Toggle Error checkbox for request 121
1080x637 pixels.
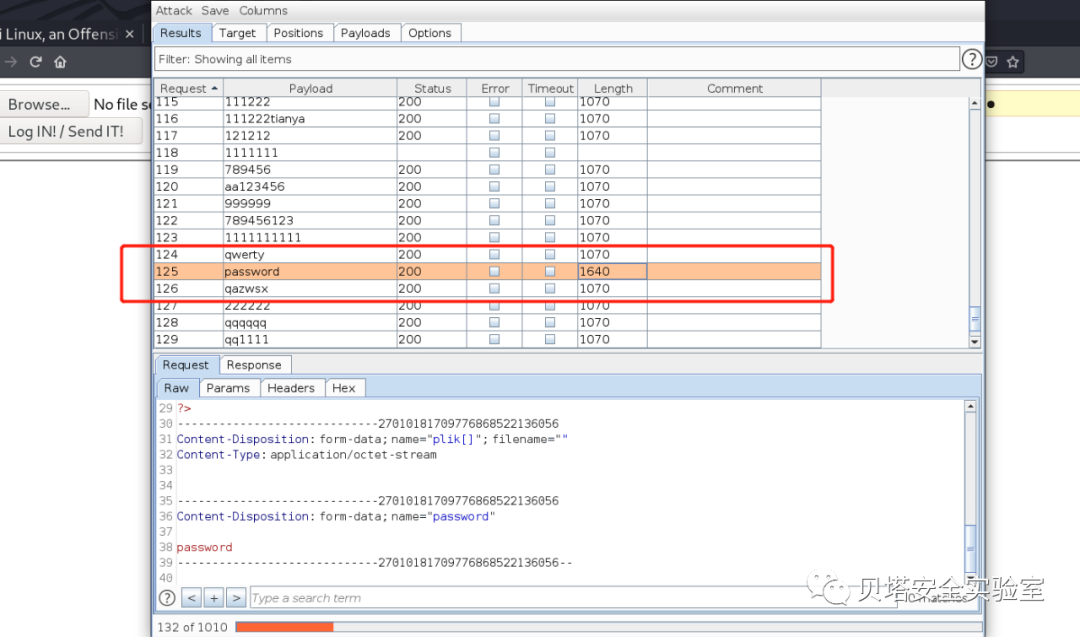point(494,203)
